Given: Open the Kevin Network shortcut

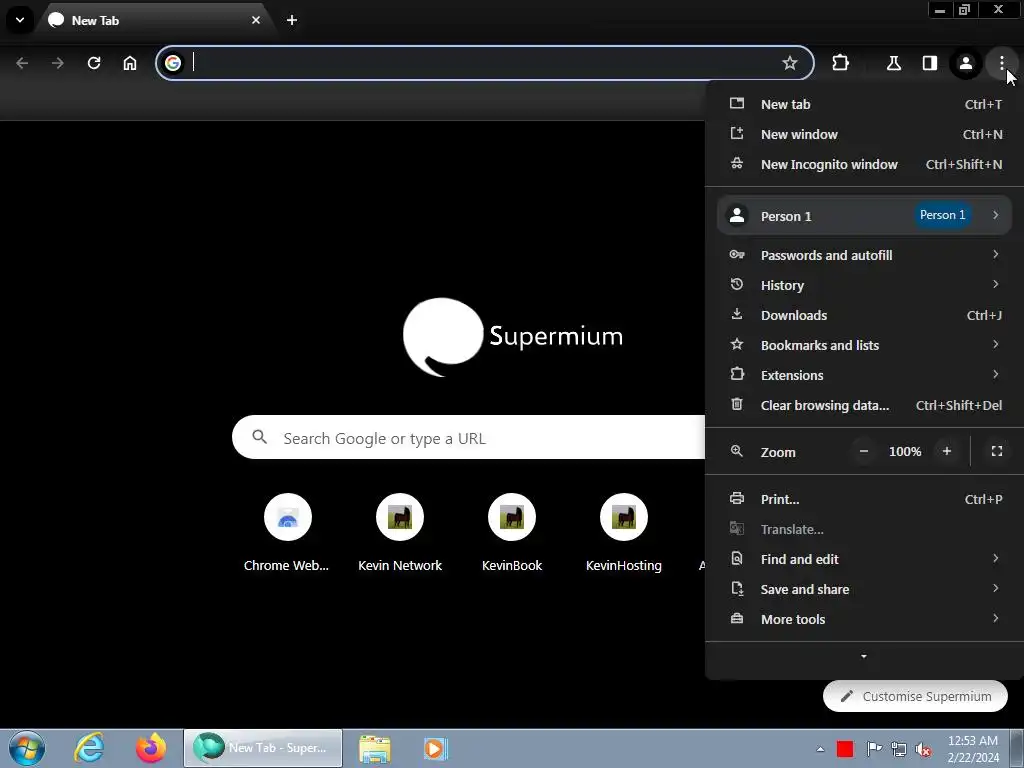Looking at the screenshot, I should tap(400, 534).
